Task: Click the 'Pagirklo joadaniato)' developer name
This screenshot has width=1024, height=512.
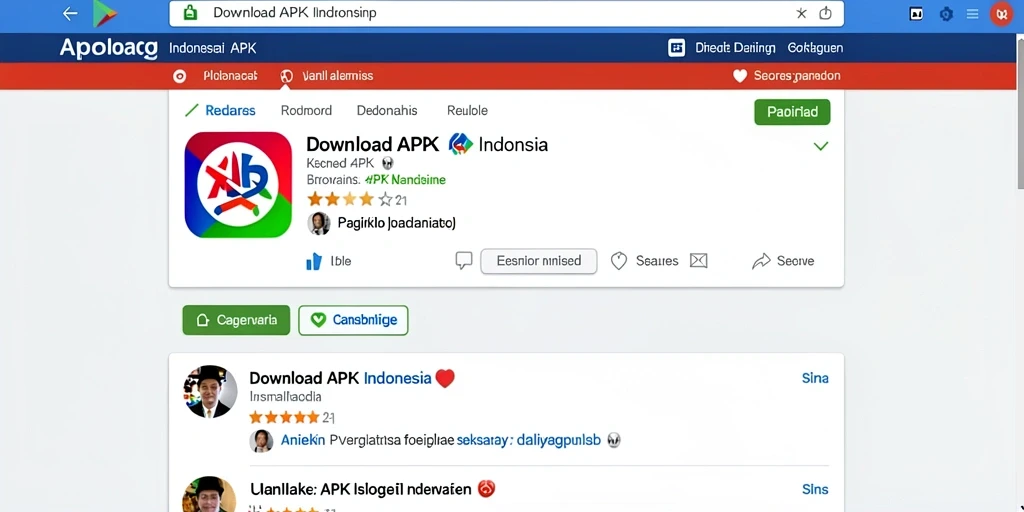Action: tap(396, 223)
